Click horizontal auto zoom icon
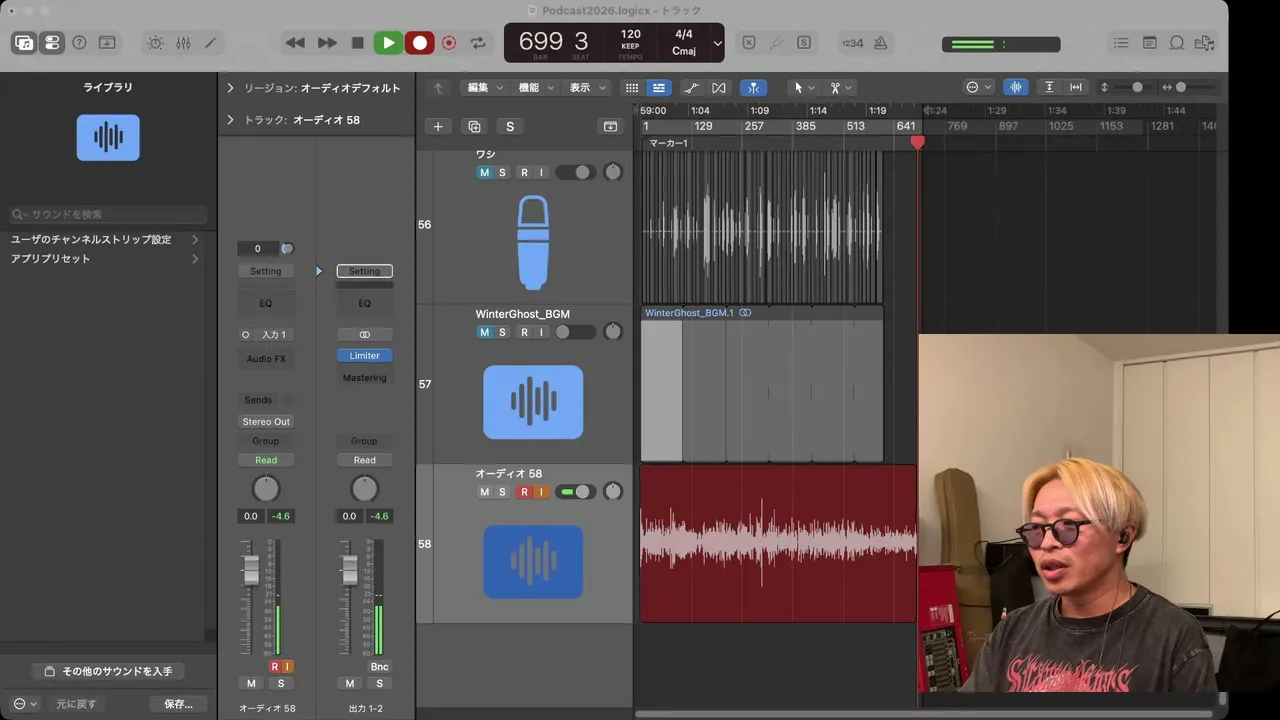 point(1076,88)
